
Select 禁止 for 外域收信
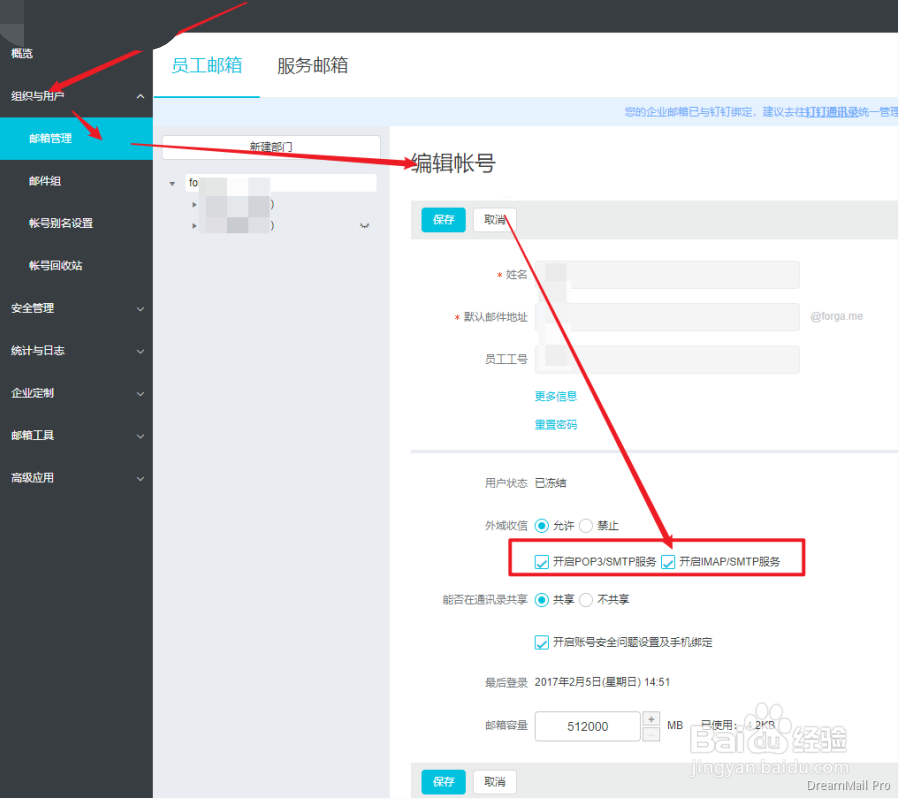click(586, 526)
